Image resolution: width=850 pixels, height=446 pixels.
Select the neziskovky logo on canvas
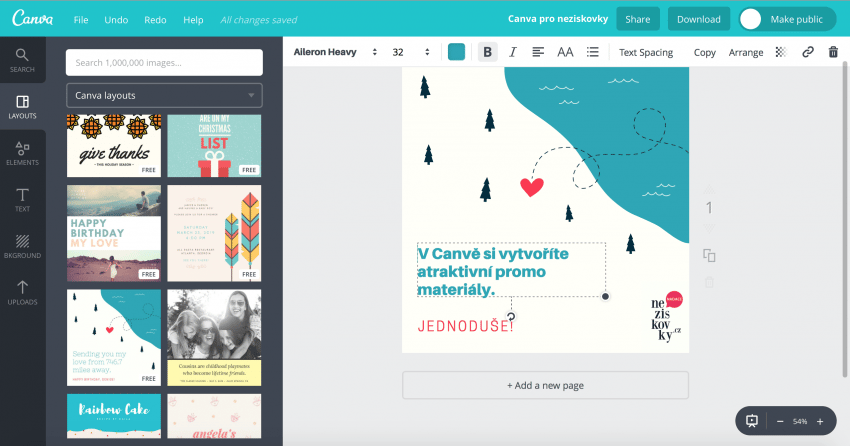[667, 317]
